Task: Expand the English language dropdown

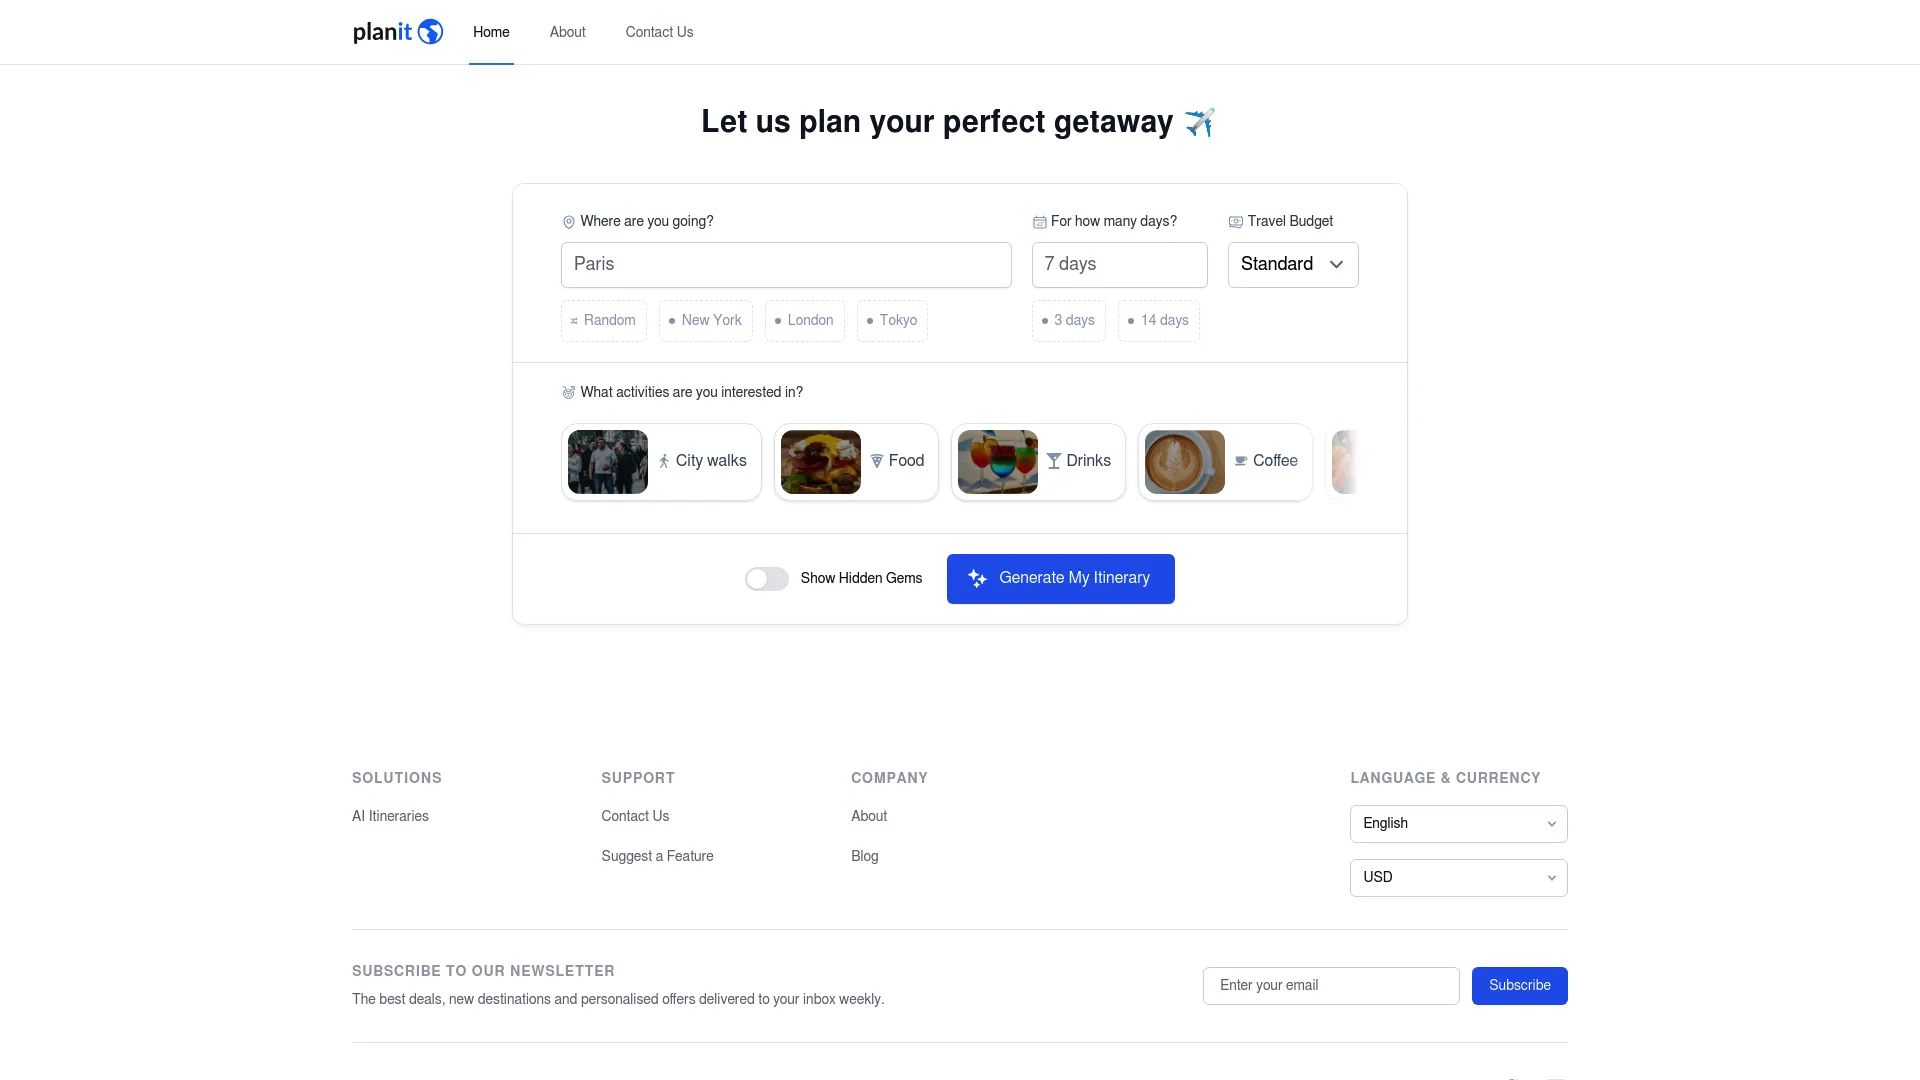Action: [1458, 824]
